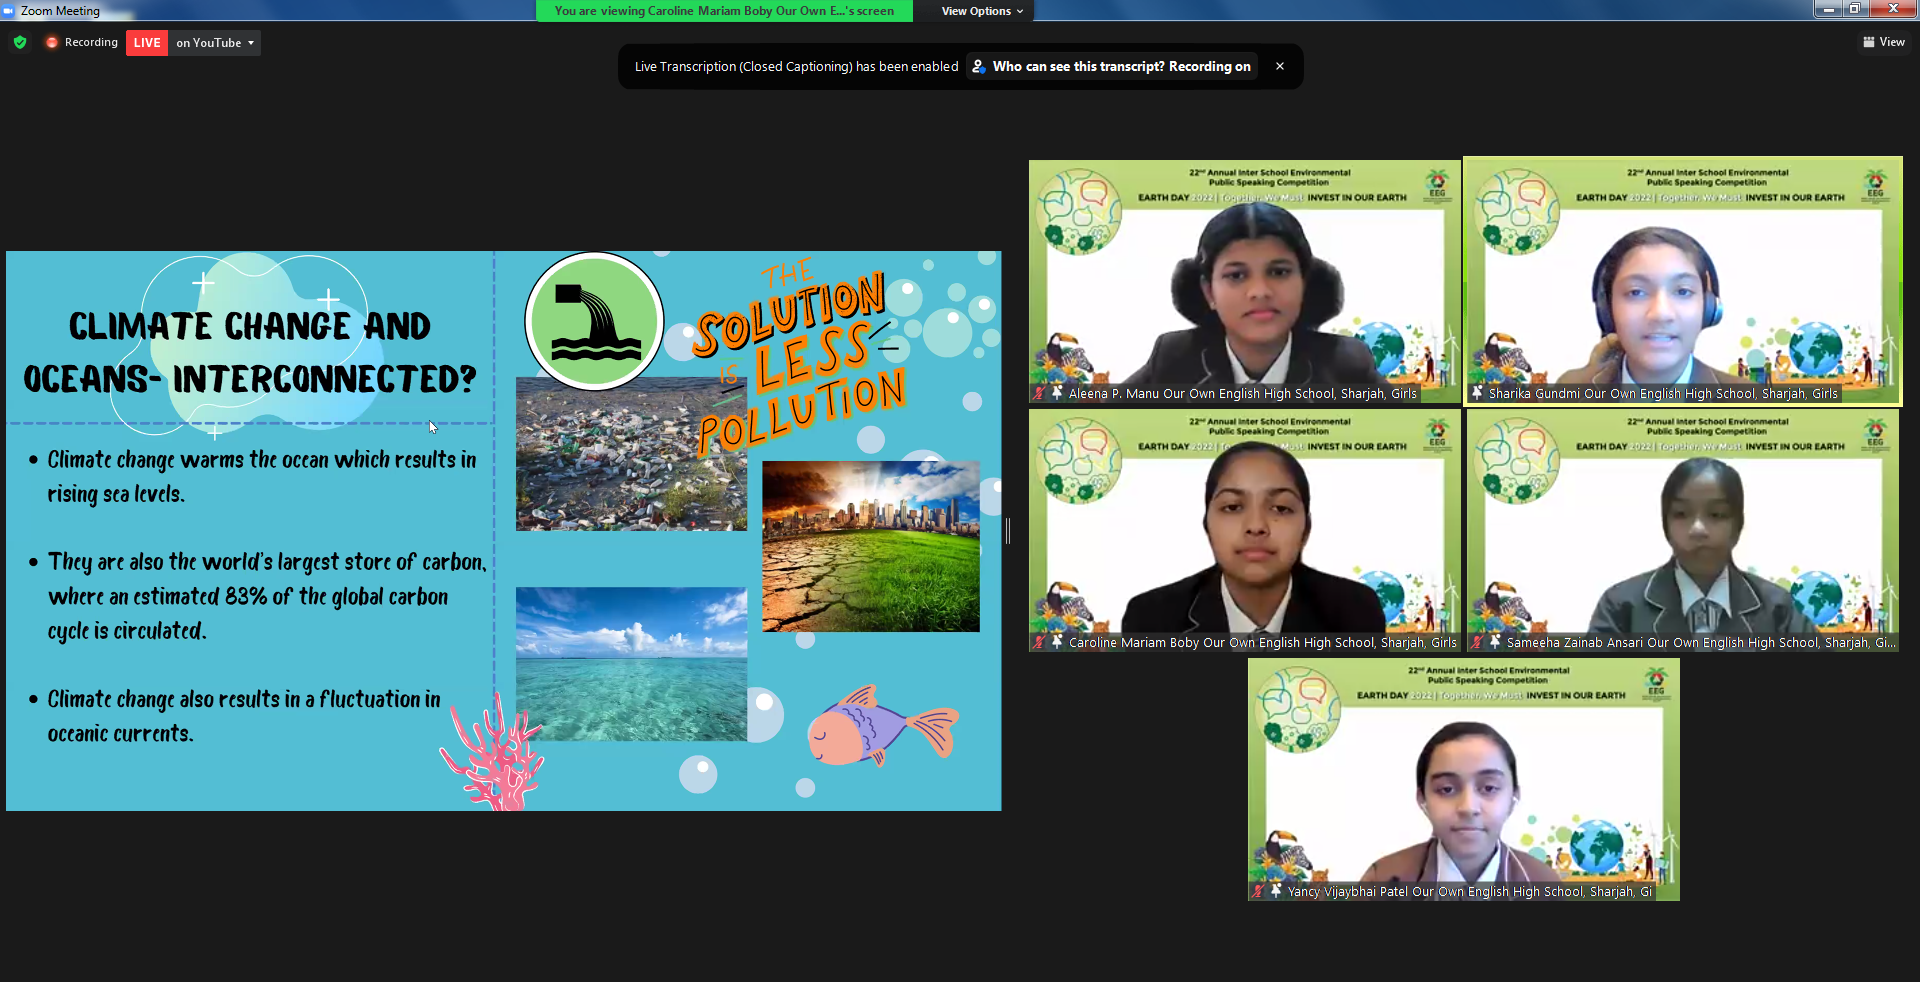Click the green encryption shield icon
This screenshot has height=982, width=1920.
tap(20, 42)
